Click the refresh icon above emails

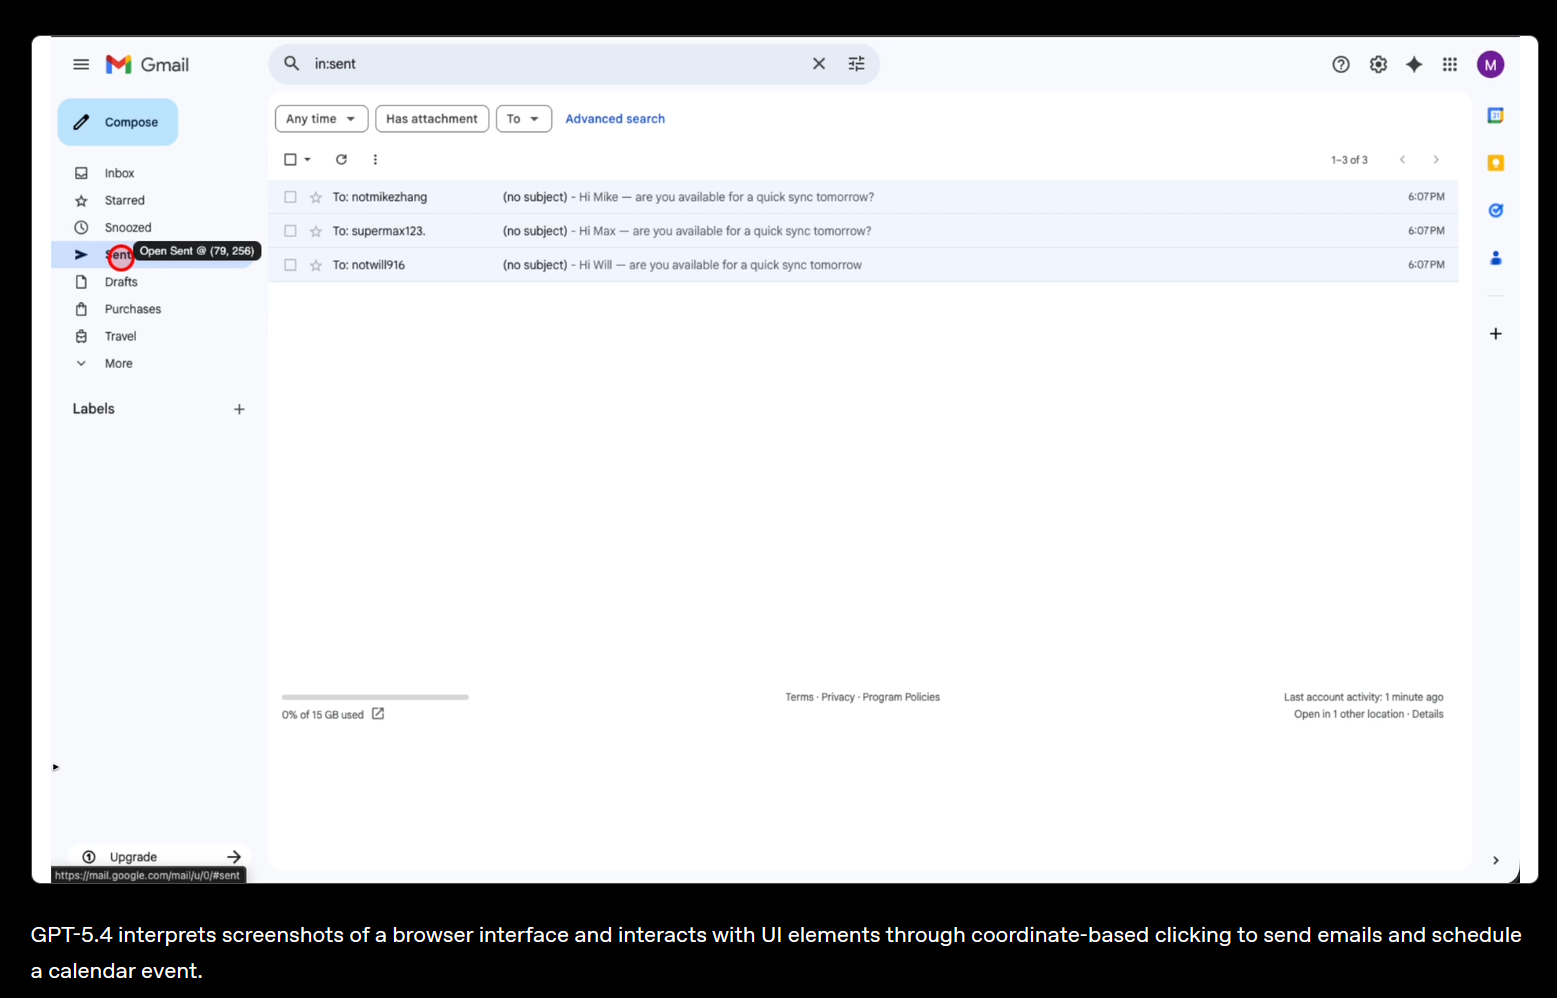click(x=341, y=159)
